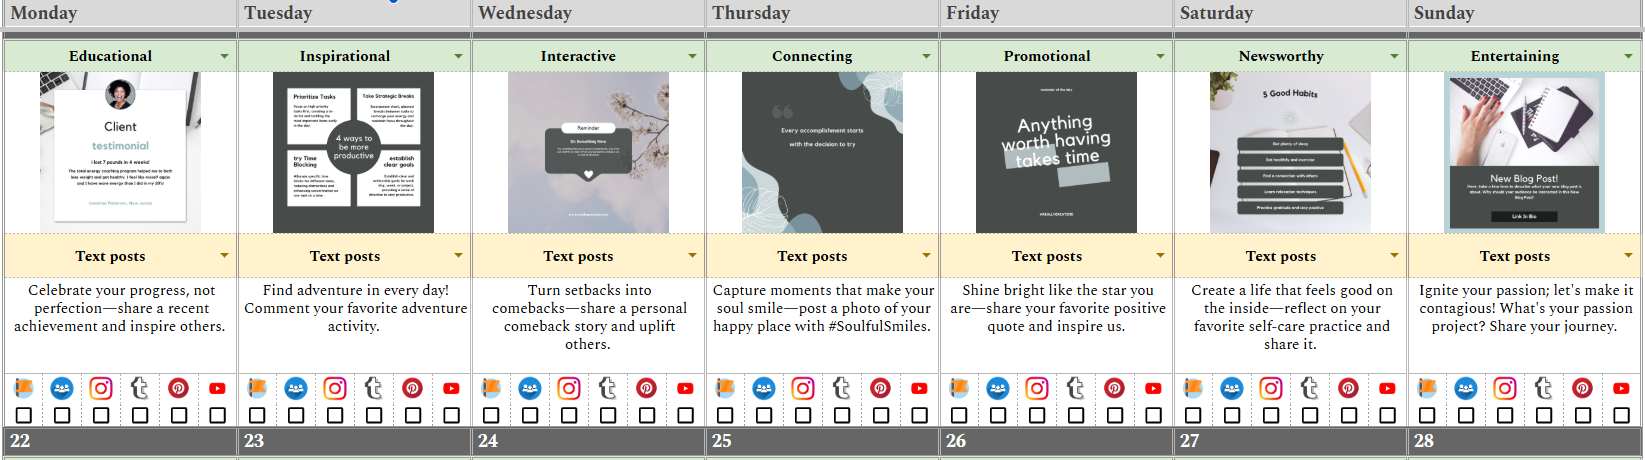Click Monday's Instagram icon

pyautogui.click(x=101, y=388)
